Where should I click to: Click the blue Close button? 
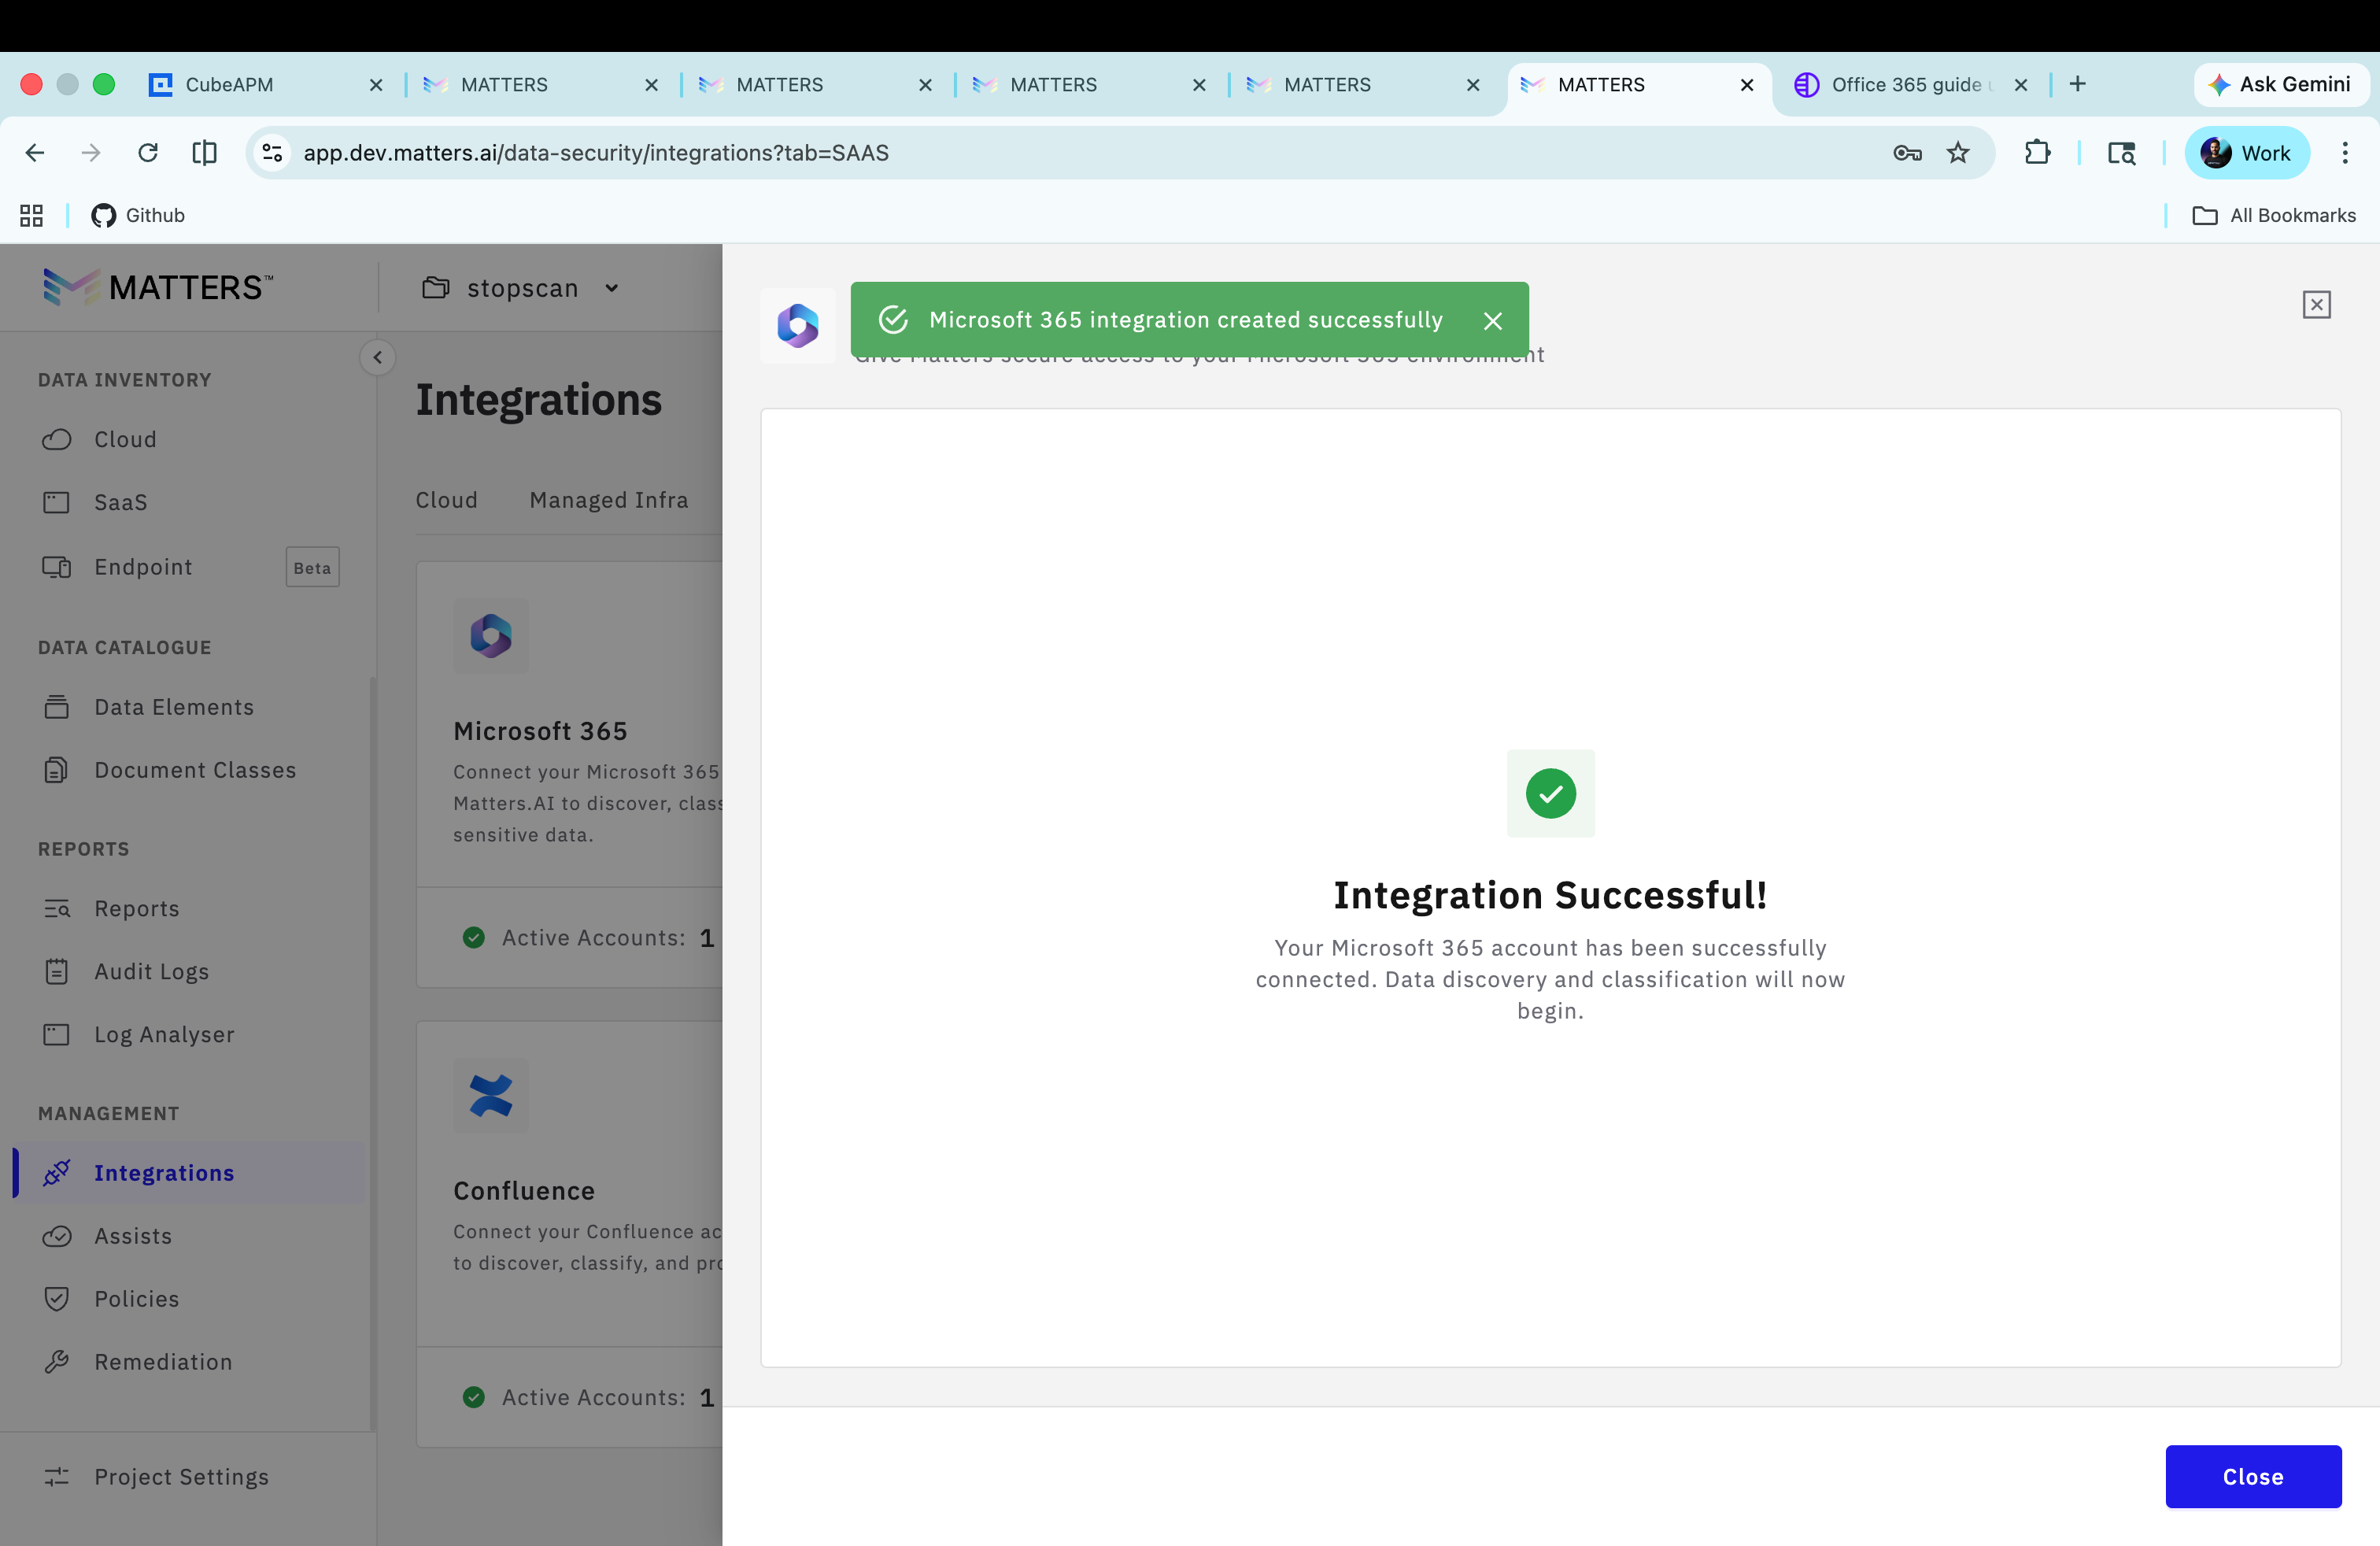click(2253, 1476)
